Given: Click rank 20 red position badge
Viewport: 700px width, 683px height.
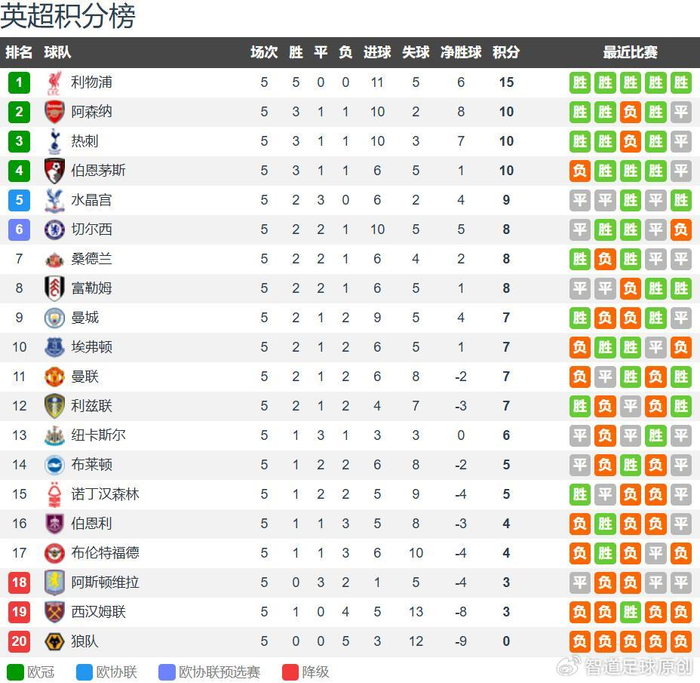Looking at the screenshot, I should 19,641.
